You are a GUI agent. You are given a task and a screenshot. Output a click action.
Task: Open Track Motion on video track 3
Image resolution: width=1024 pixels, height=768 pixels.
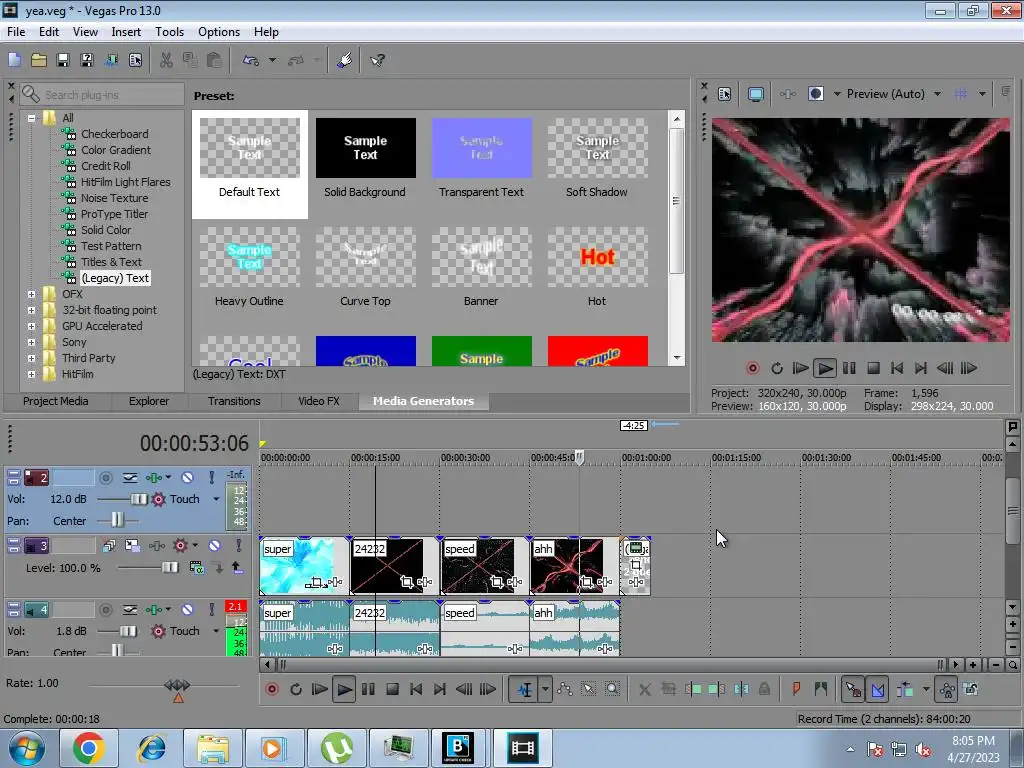coord(133,545)
